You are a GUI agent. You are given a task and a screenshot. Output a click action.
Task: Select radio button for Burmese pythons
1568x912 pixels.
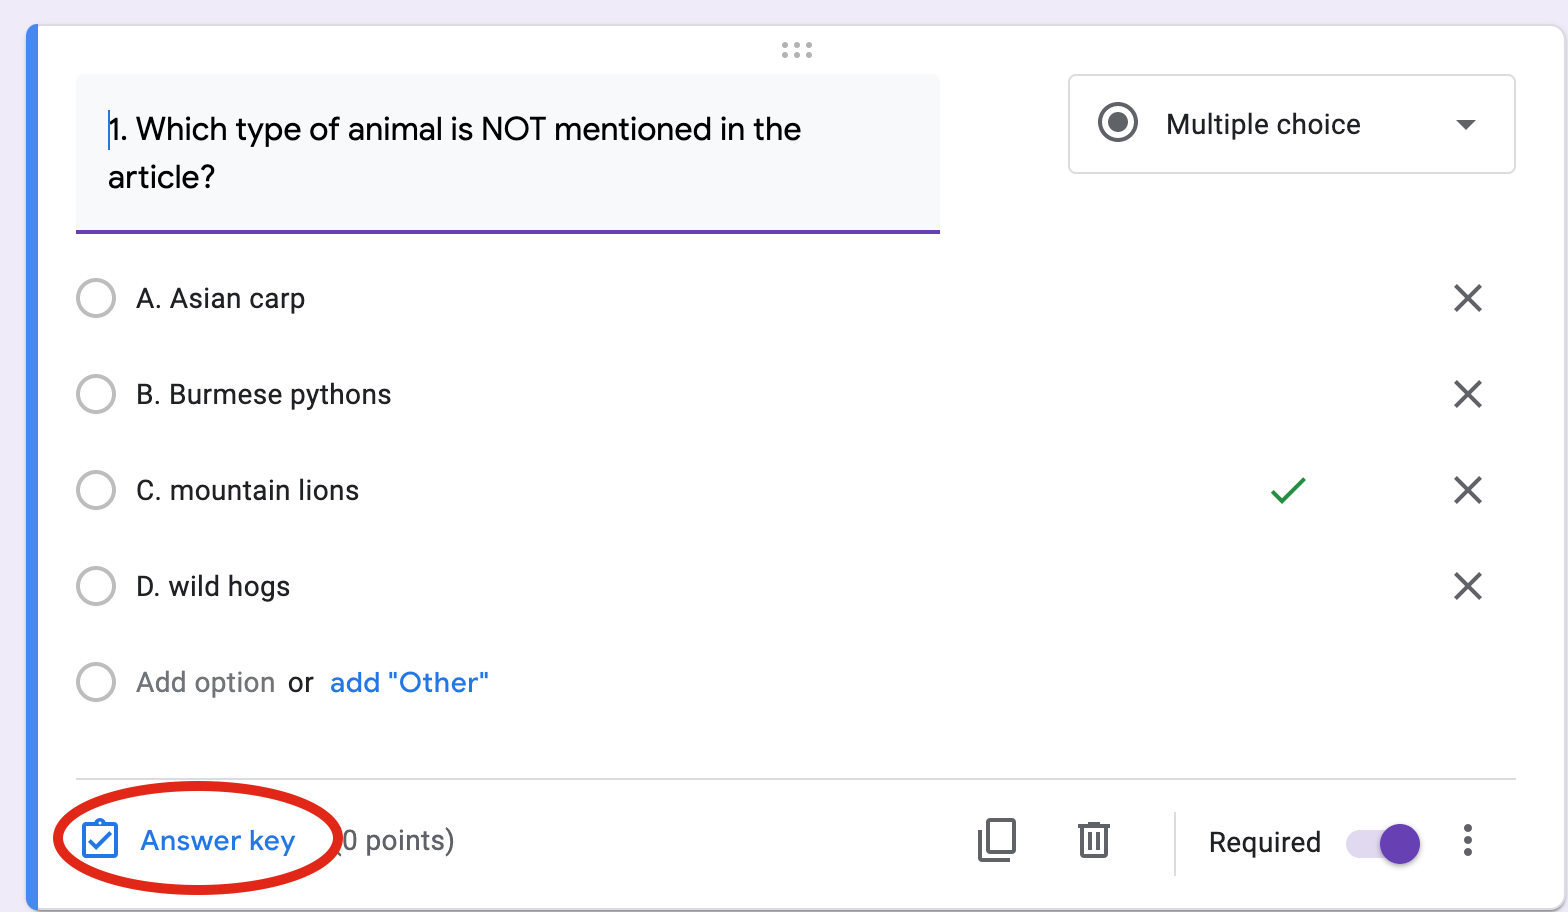[96, 394]
